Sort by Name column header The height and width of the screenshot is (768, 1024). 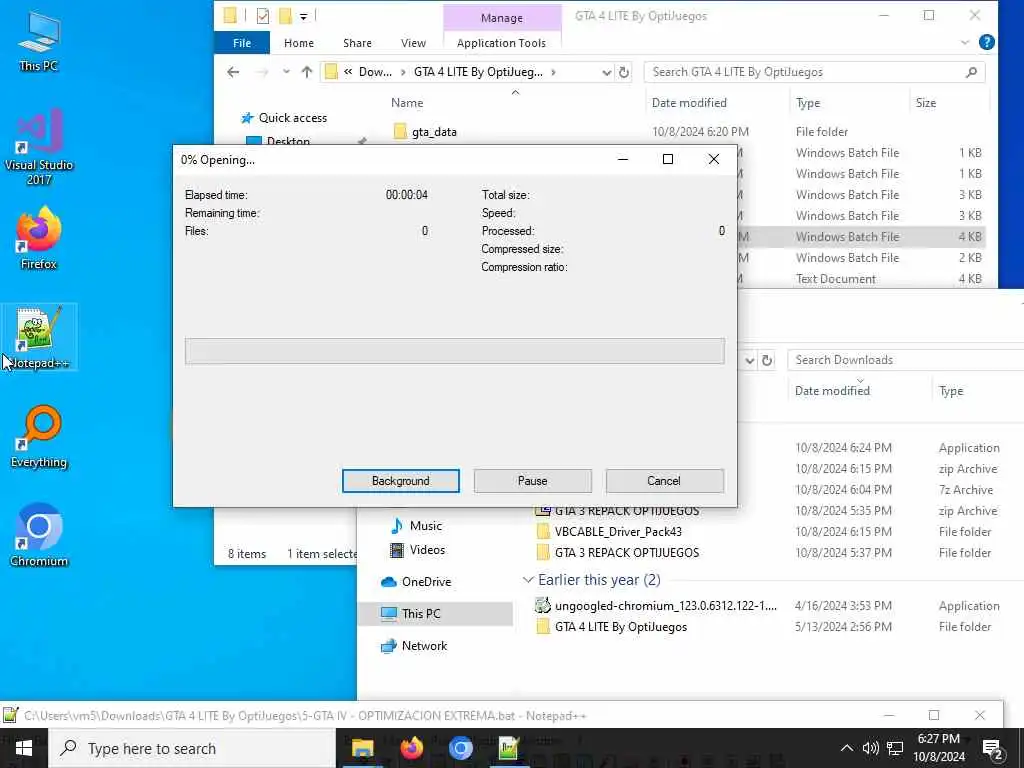pyautogui.click(x=407, y=103)
